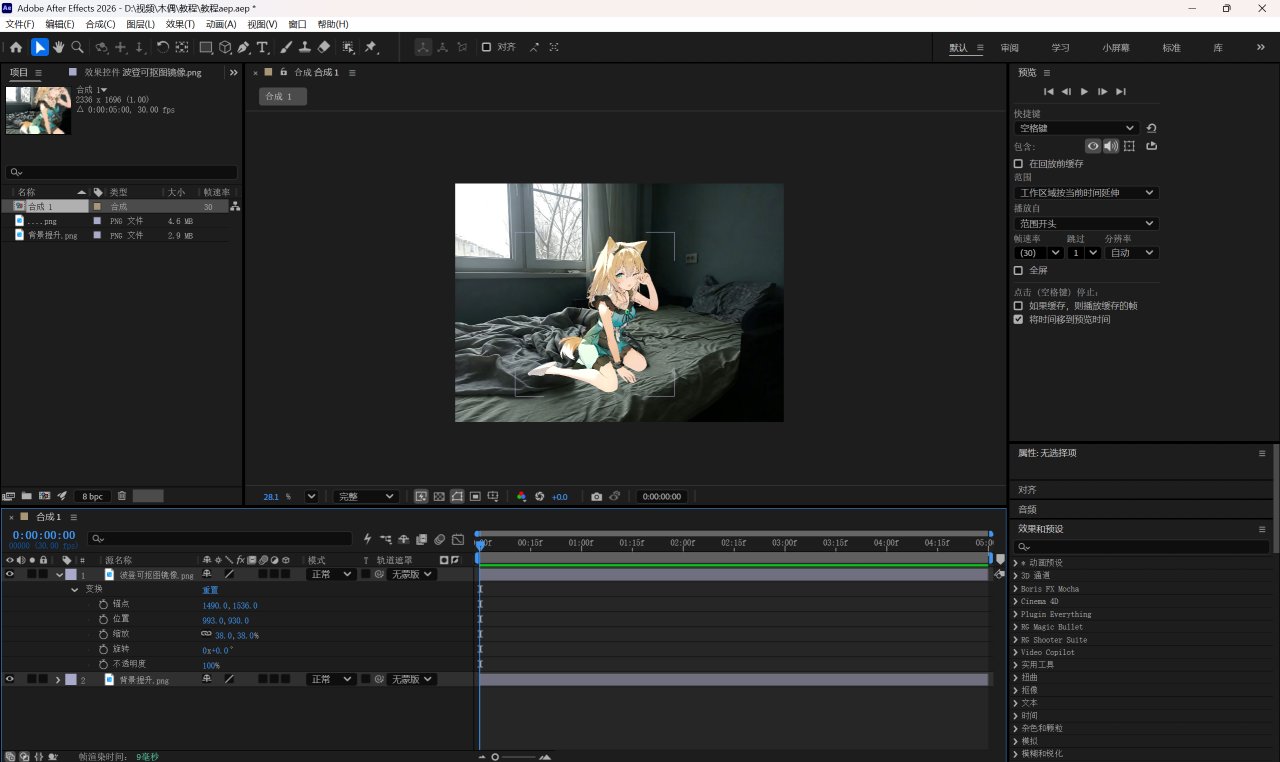The height and width of the screenshot is (762, 1280).
Task: Open the 效果(T) menu
Action: click(181, 24)
